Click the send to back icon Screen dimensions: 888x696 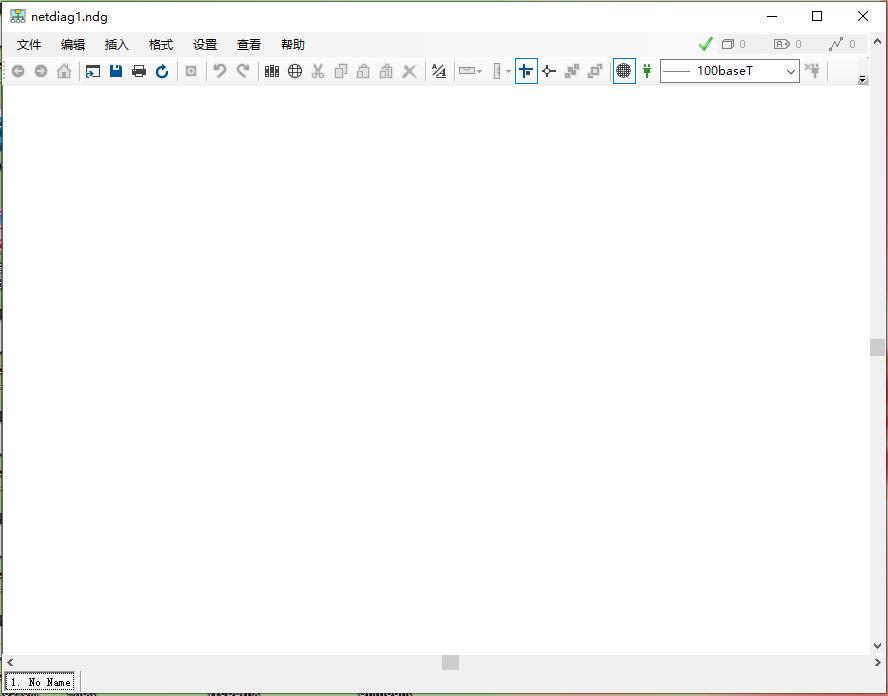595,71
